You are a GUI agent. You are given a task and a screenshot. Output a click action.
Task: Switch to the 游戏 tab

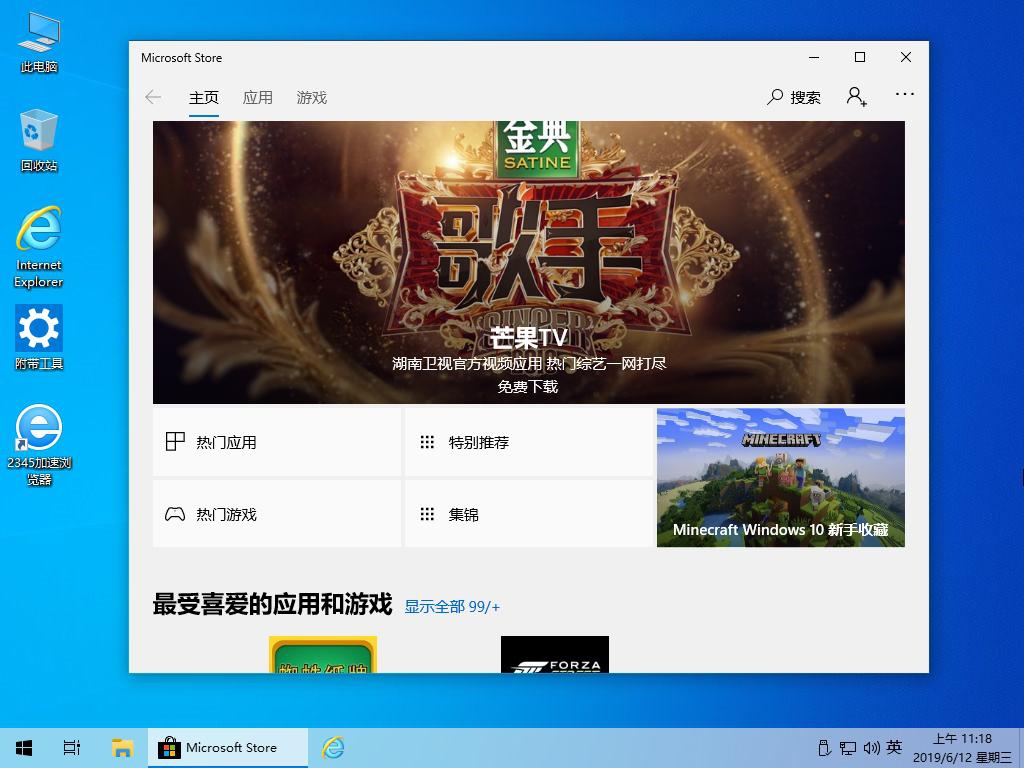coord(312,98)
